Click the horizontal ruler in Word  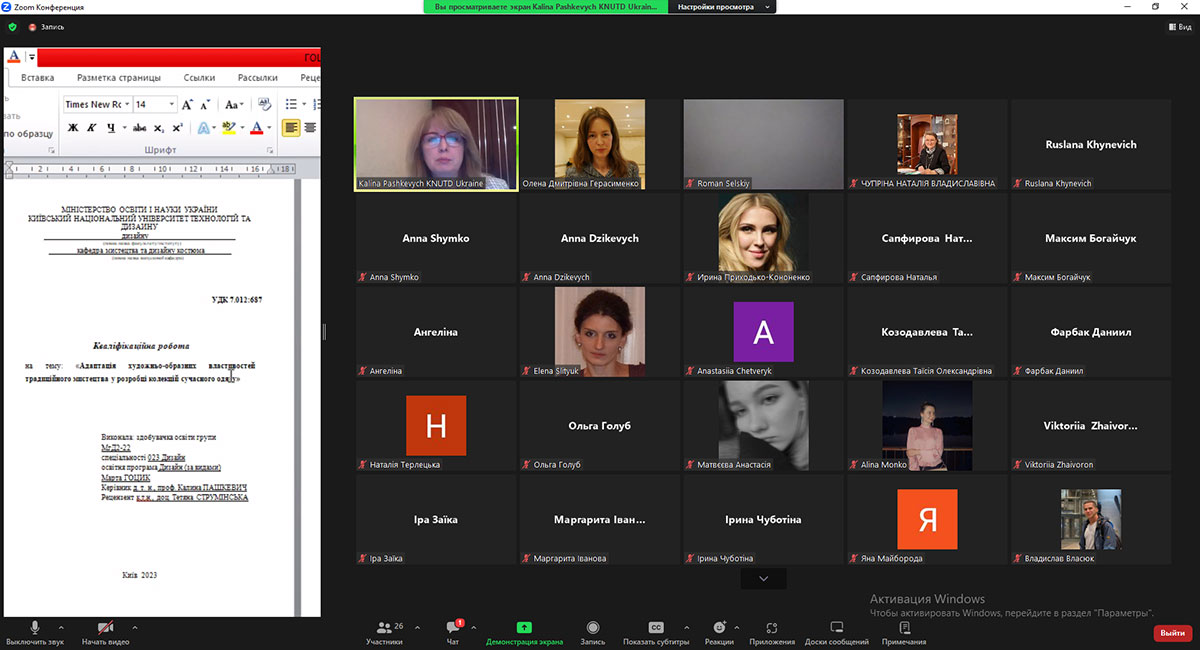[x=149, y=169]
